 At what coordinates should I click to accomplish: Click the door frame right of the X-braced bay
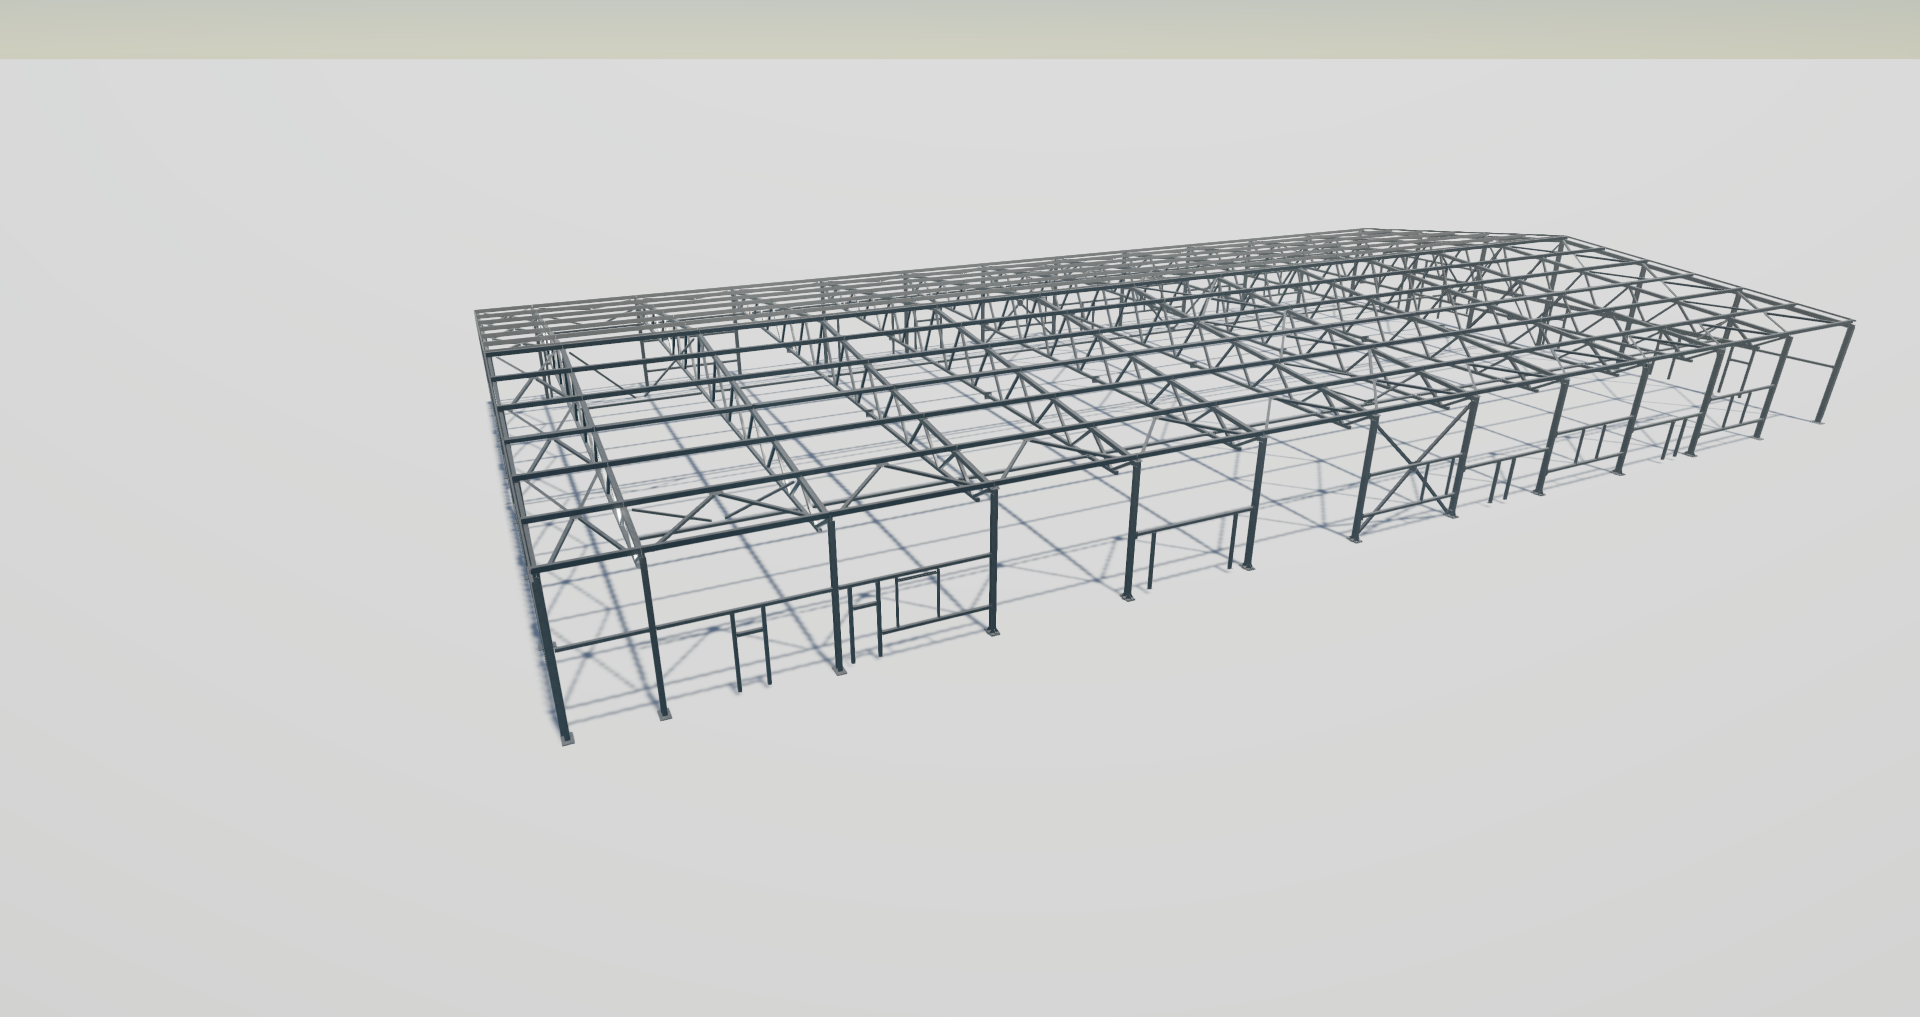coord(1499,478)
